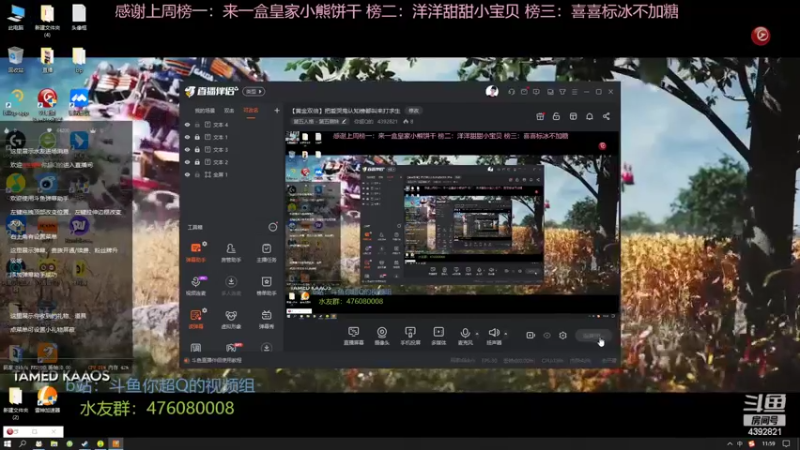
Task: Add a new scene with plus button
Action: pyautogui.click(x=277, y=110)
